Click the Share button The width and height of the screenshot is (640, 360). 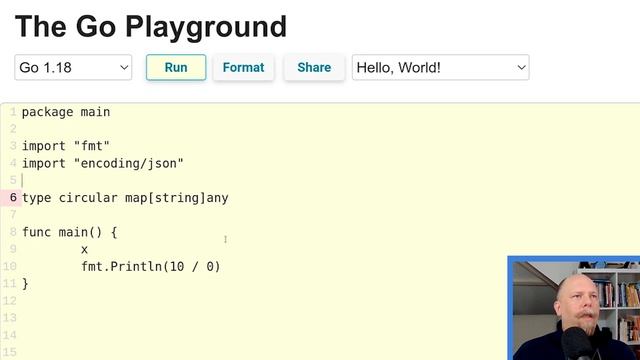pos(314,67)
